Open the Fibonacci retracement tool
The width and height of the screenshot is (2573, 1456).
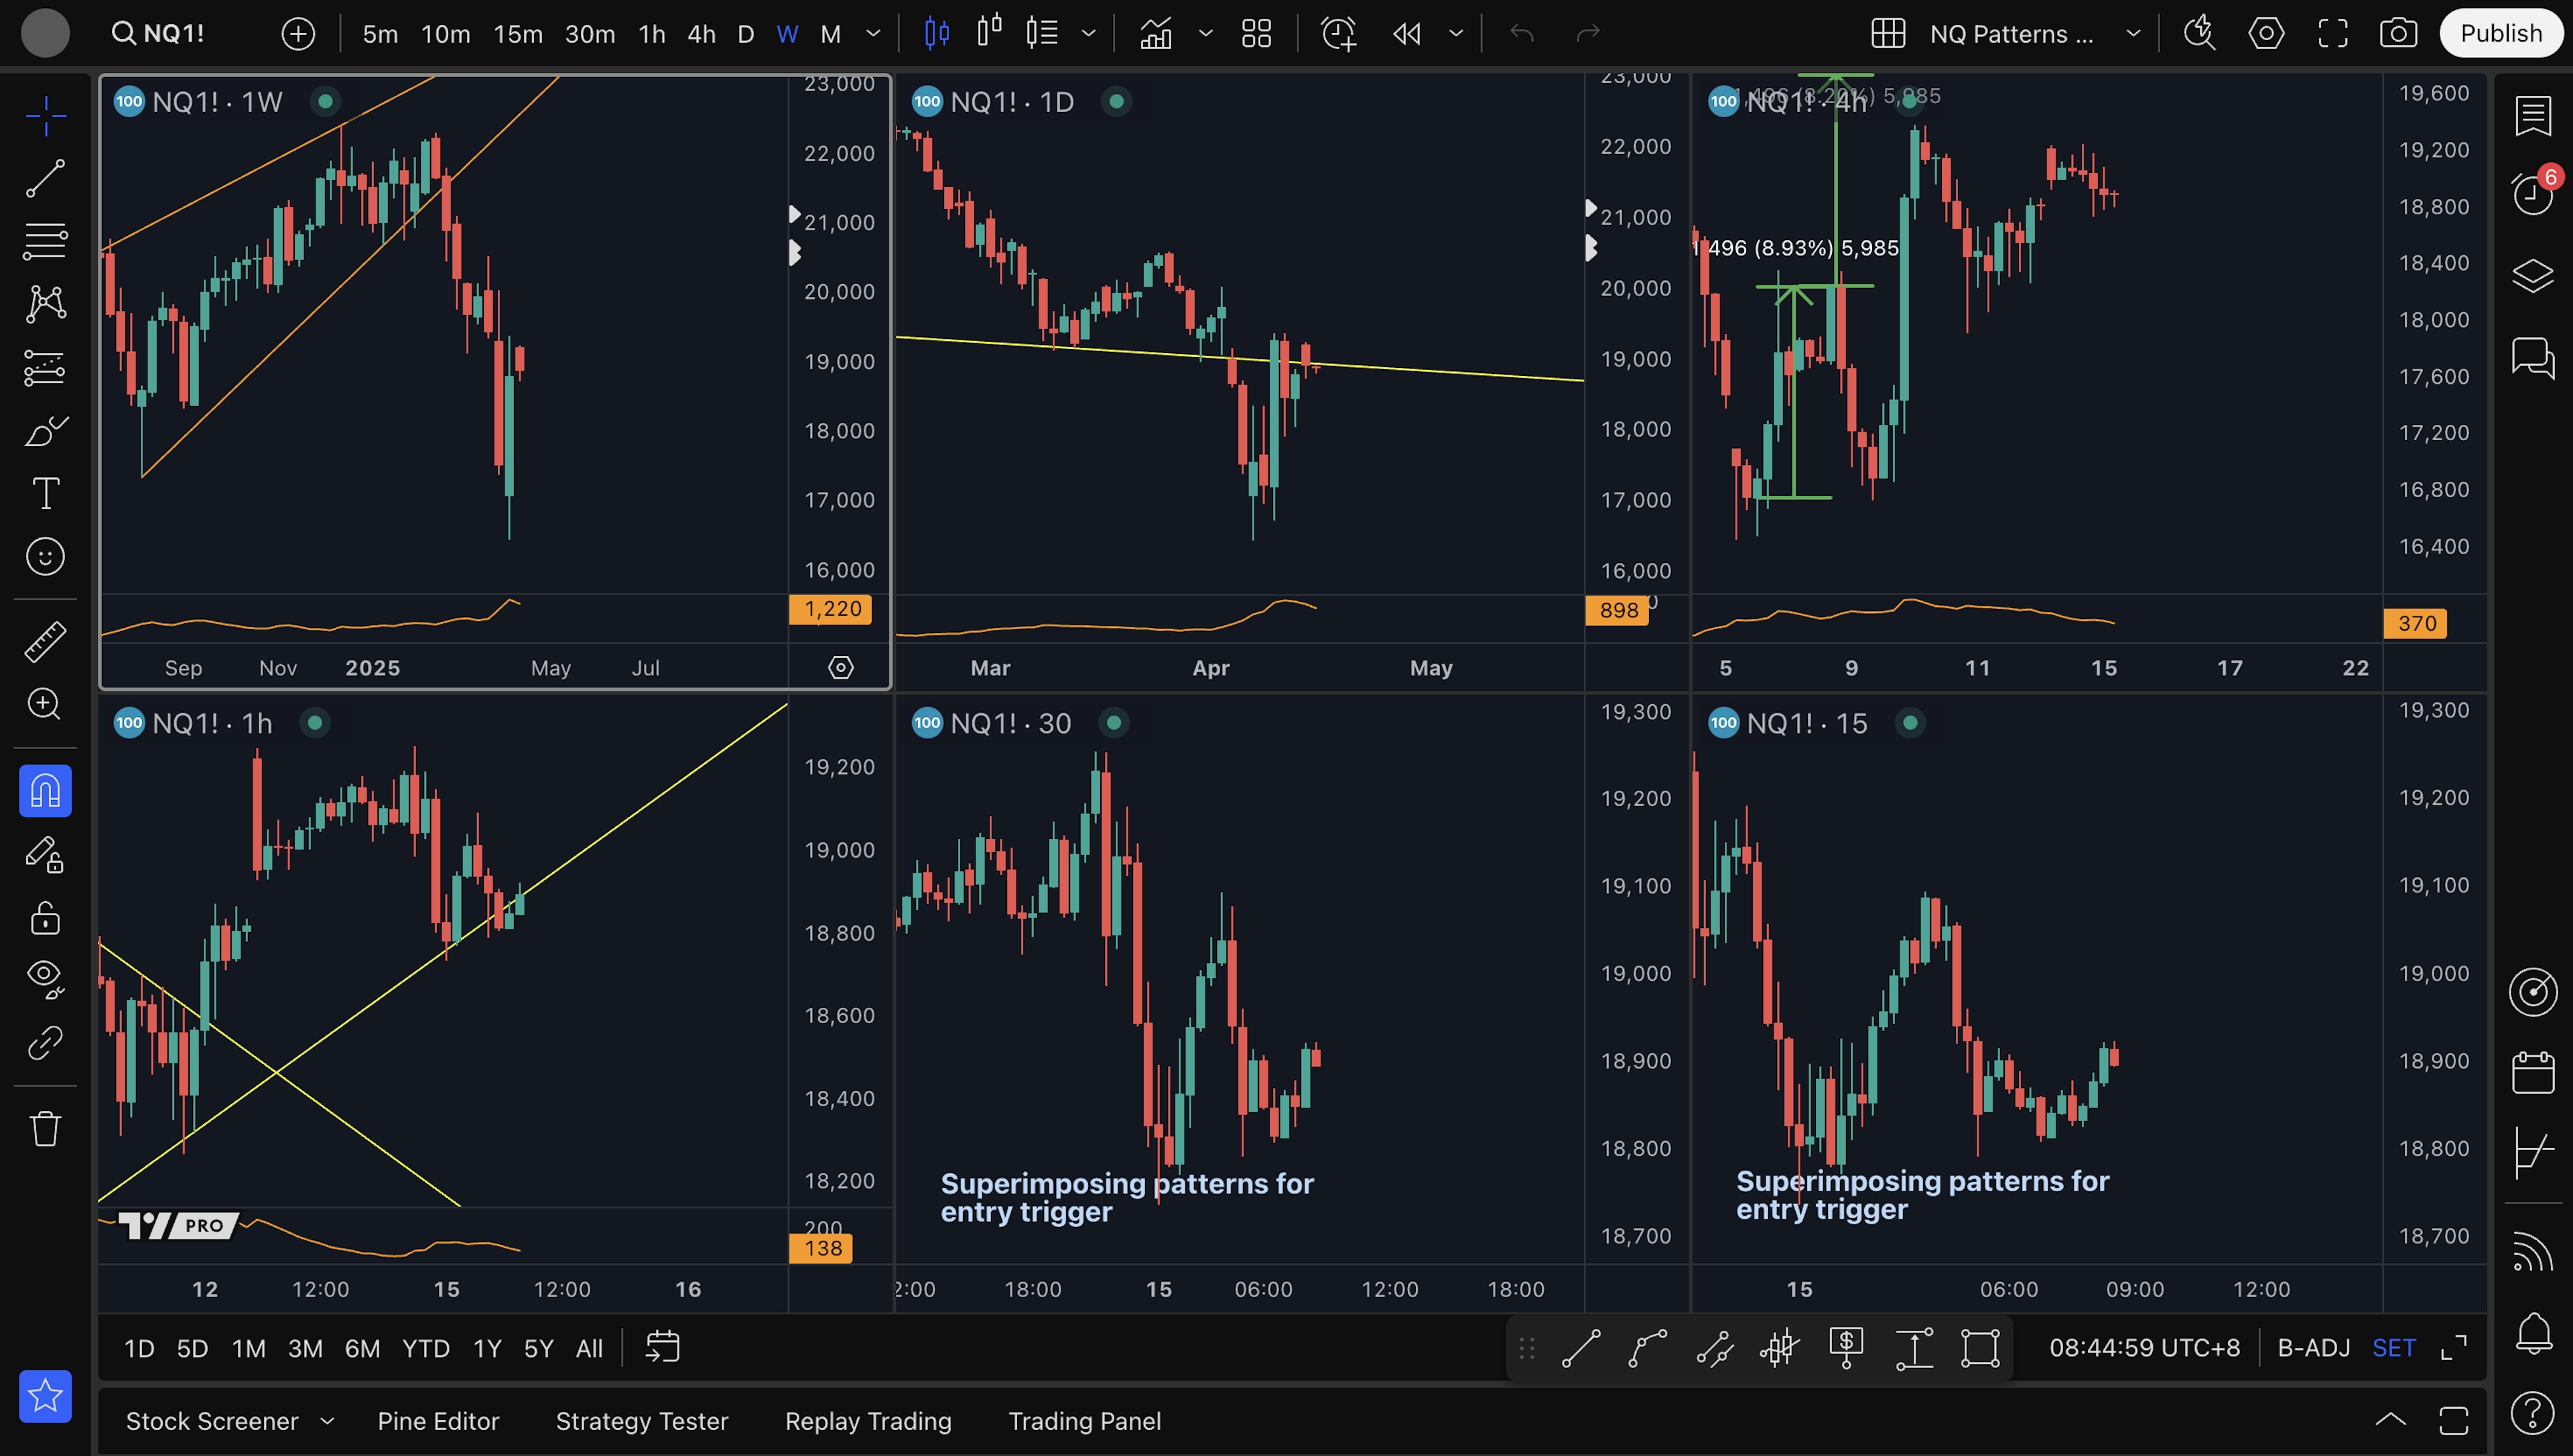[x=45, y=240]
